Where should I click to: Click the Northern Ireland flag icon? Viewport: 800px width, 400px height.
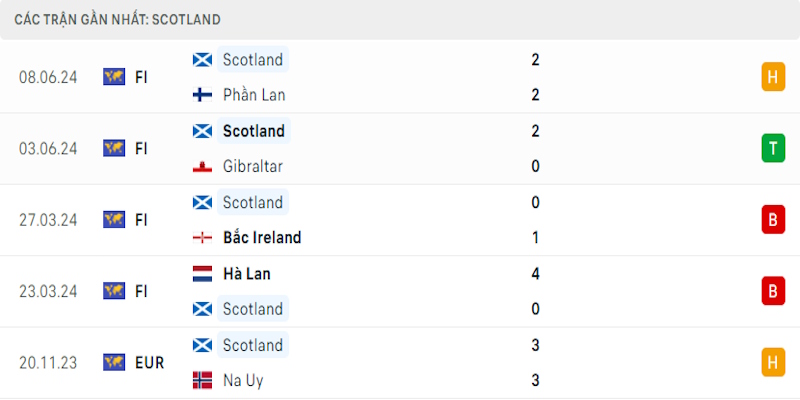pyautogui.click(x=202, y=238)
